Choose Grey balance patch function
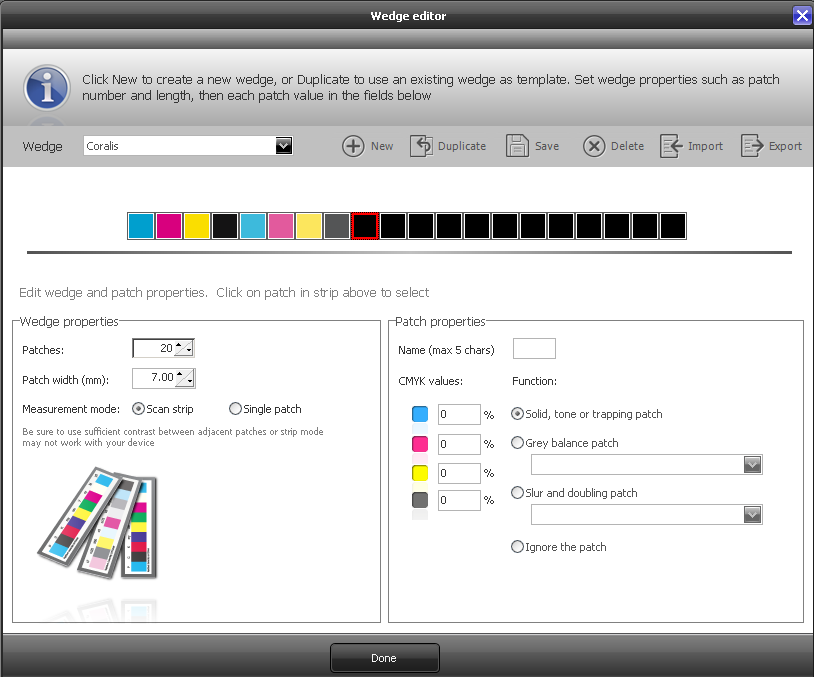 [517, 443]
